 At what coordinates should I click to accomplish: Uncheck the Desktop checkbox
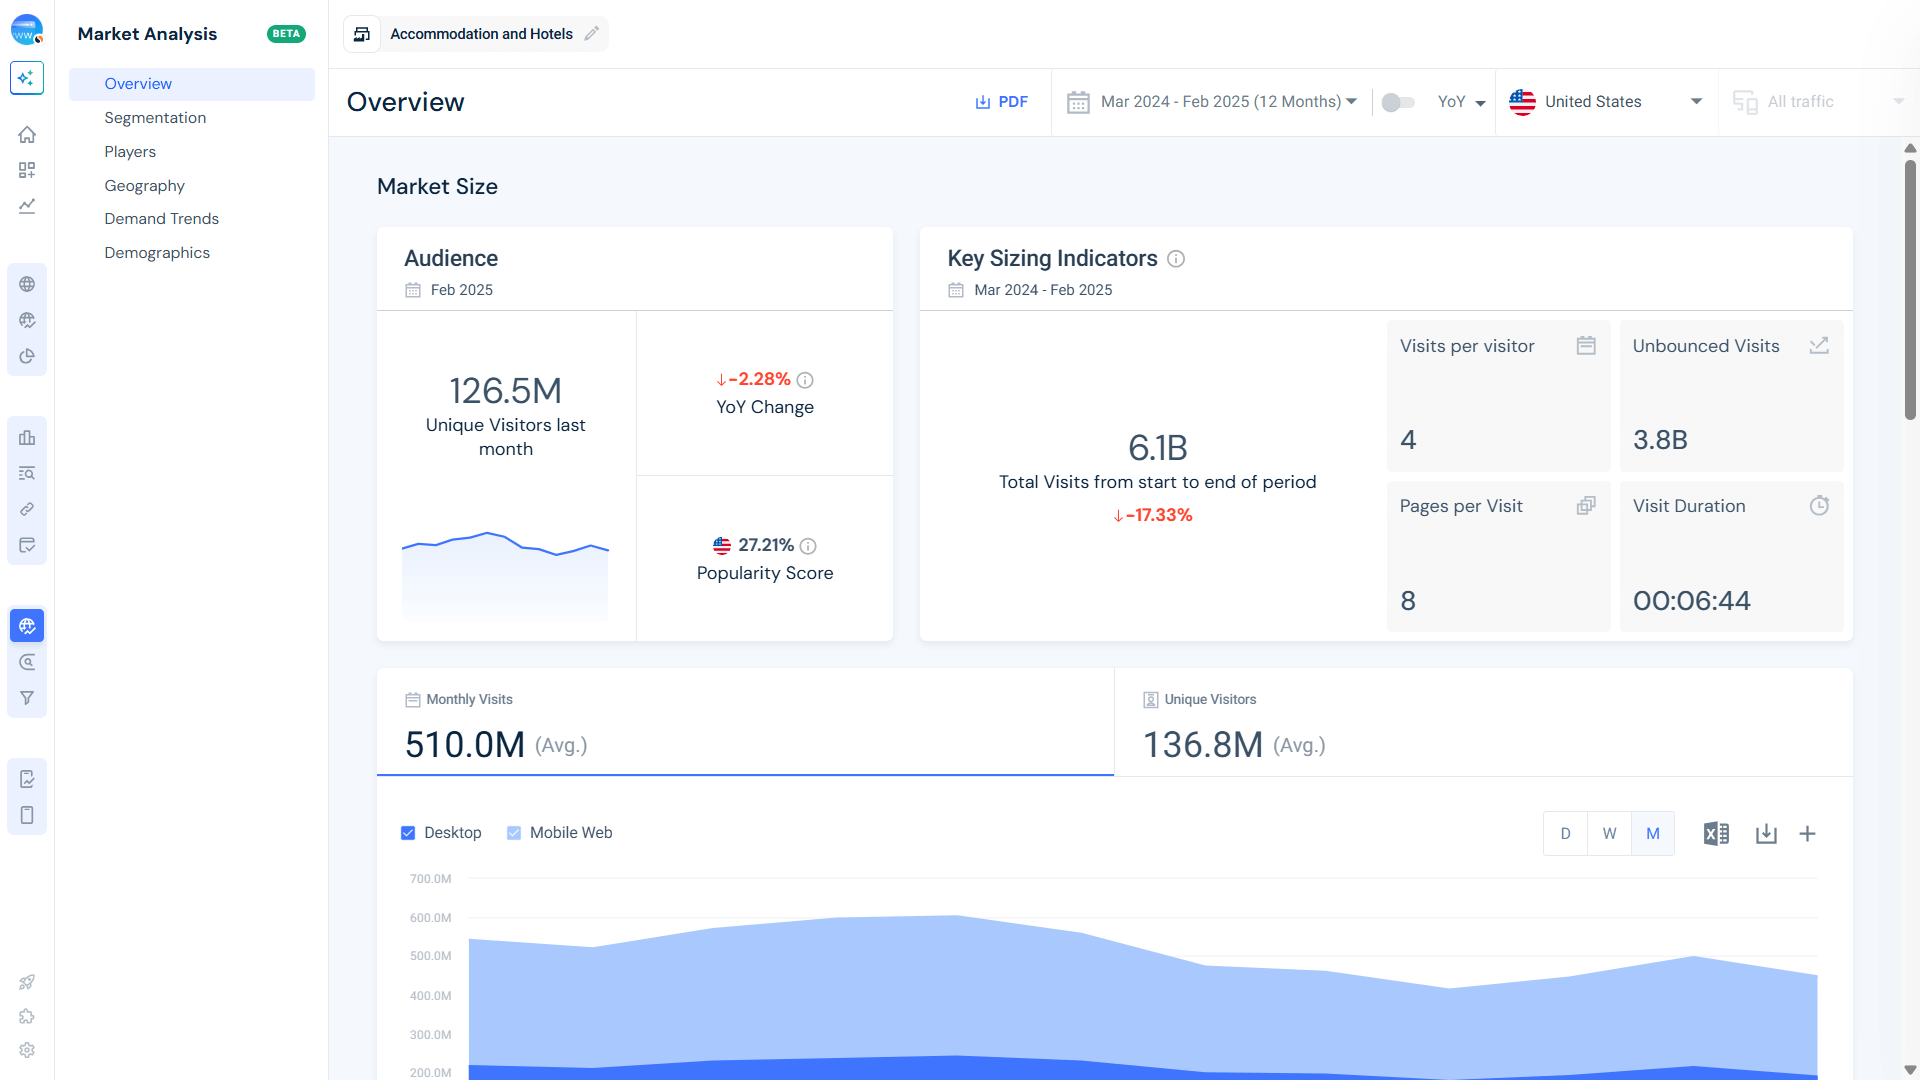tap(408, 833)
